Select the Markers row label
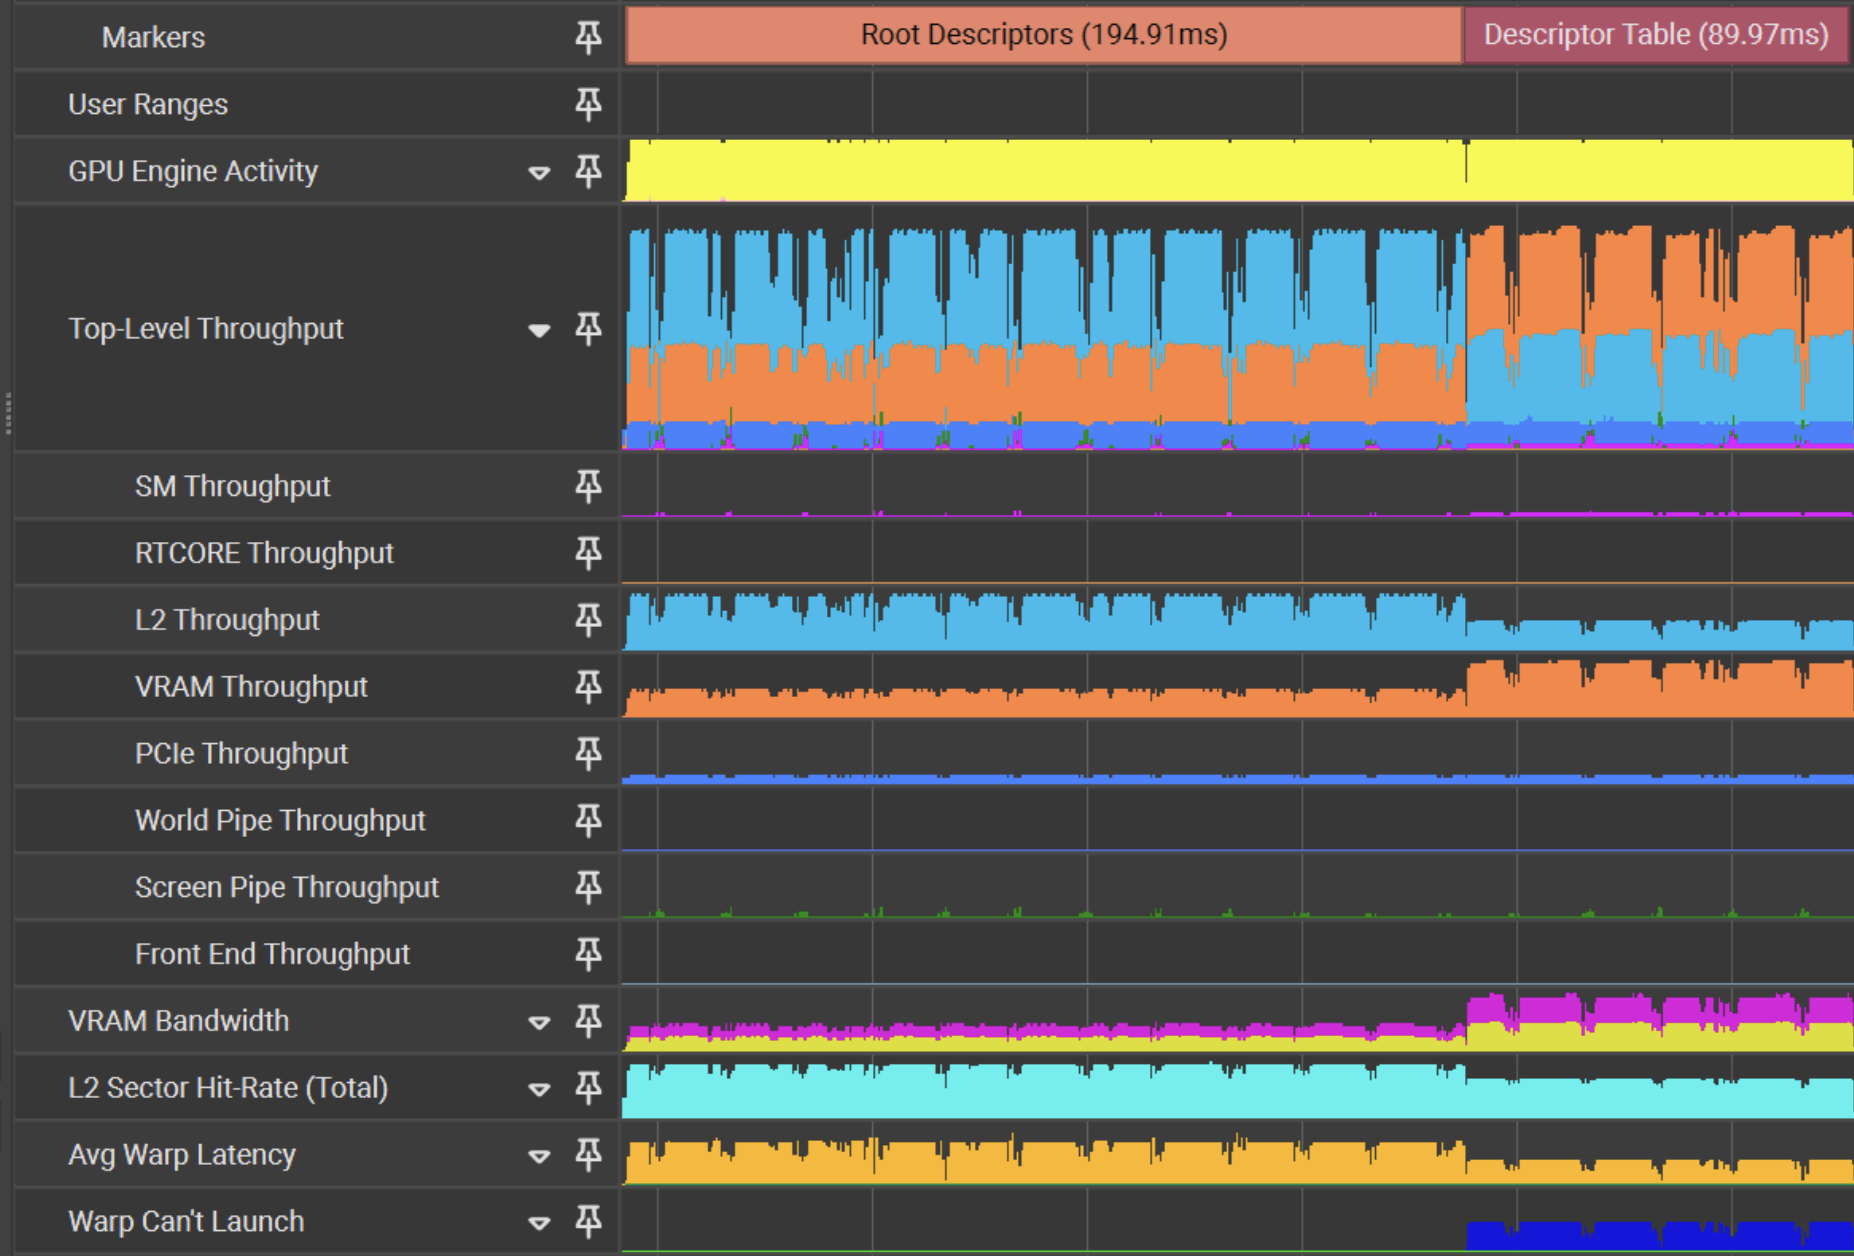Screen dimensions: 1854x1256 (x=153, y=38)
